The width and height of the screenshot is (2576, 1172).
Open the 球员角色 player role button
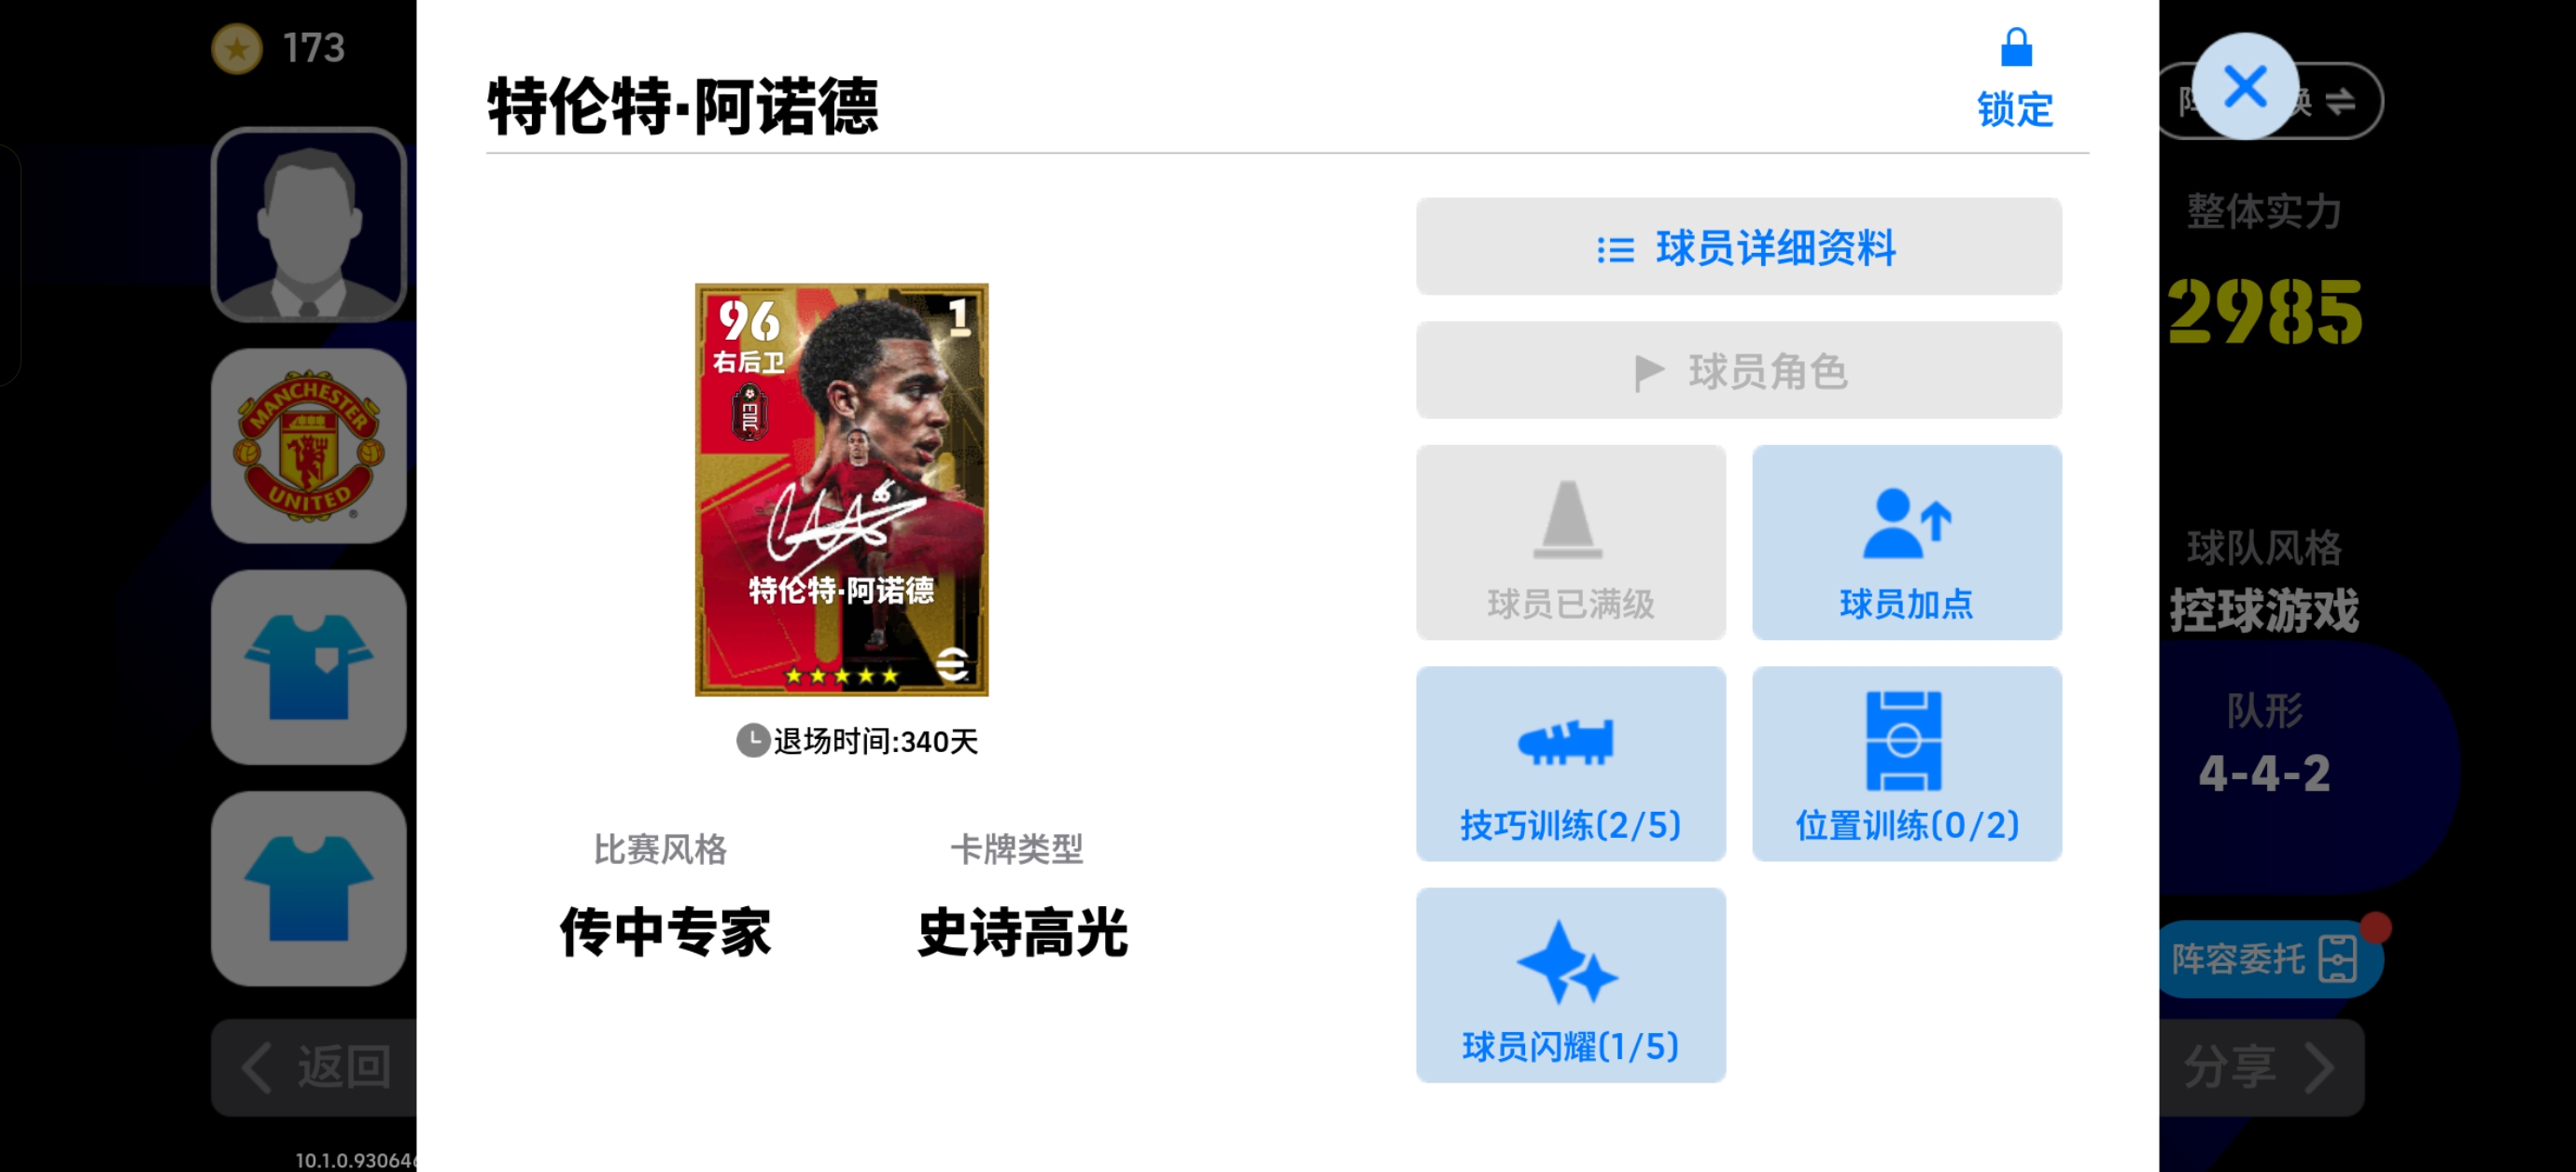[x=1738, y=371]
